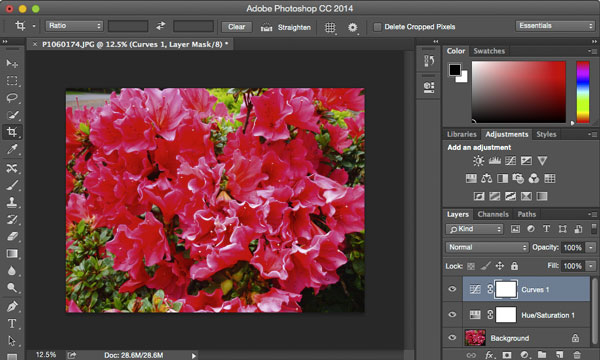The image size is (600, 360).
Task: Delete layer with trash icon
Action: point(577,355)
